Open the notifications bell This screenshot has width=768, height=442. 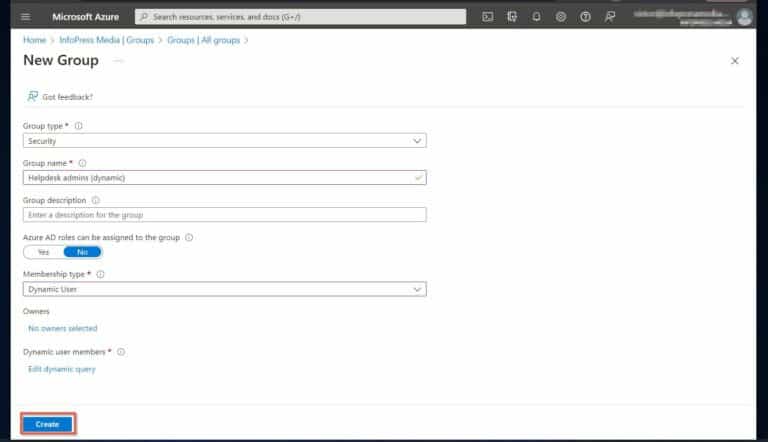(x=536, y=17)
